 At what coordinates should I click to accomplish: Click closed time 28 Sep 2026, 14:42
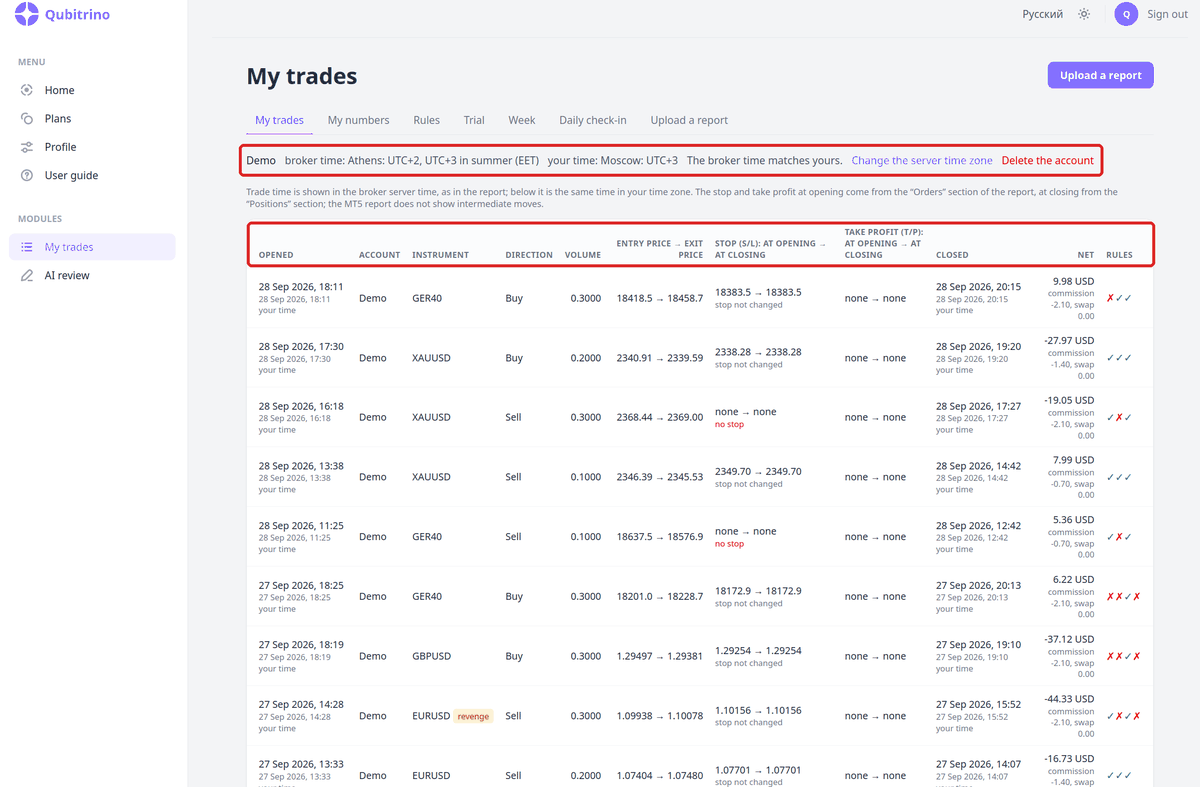click(x=978, y=465)
